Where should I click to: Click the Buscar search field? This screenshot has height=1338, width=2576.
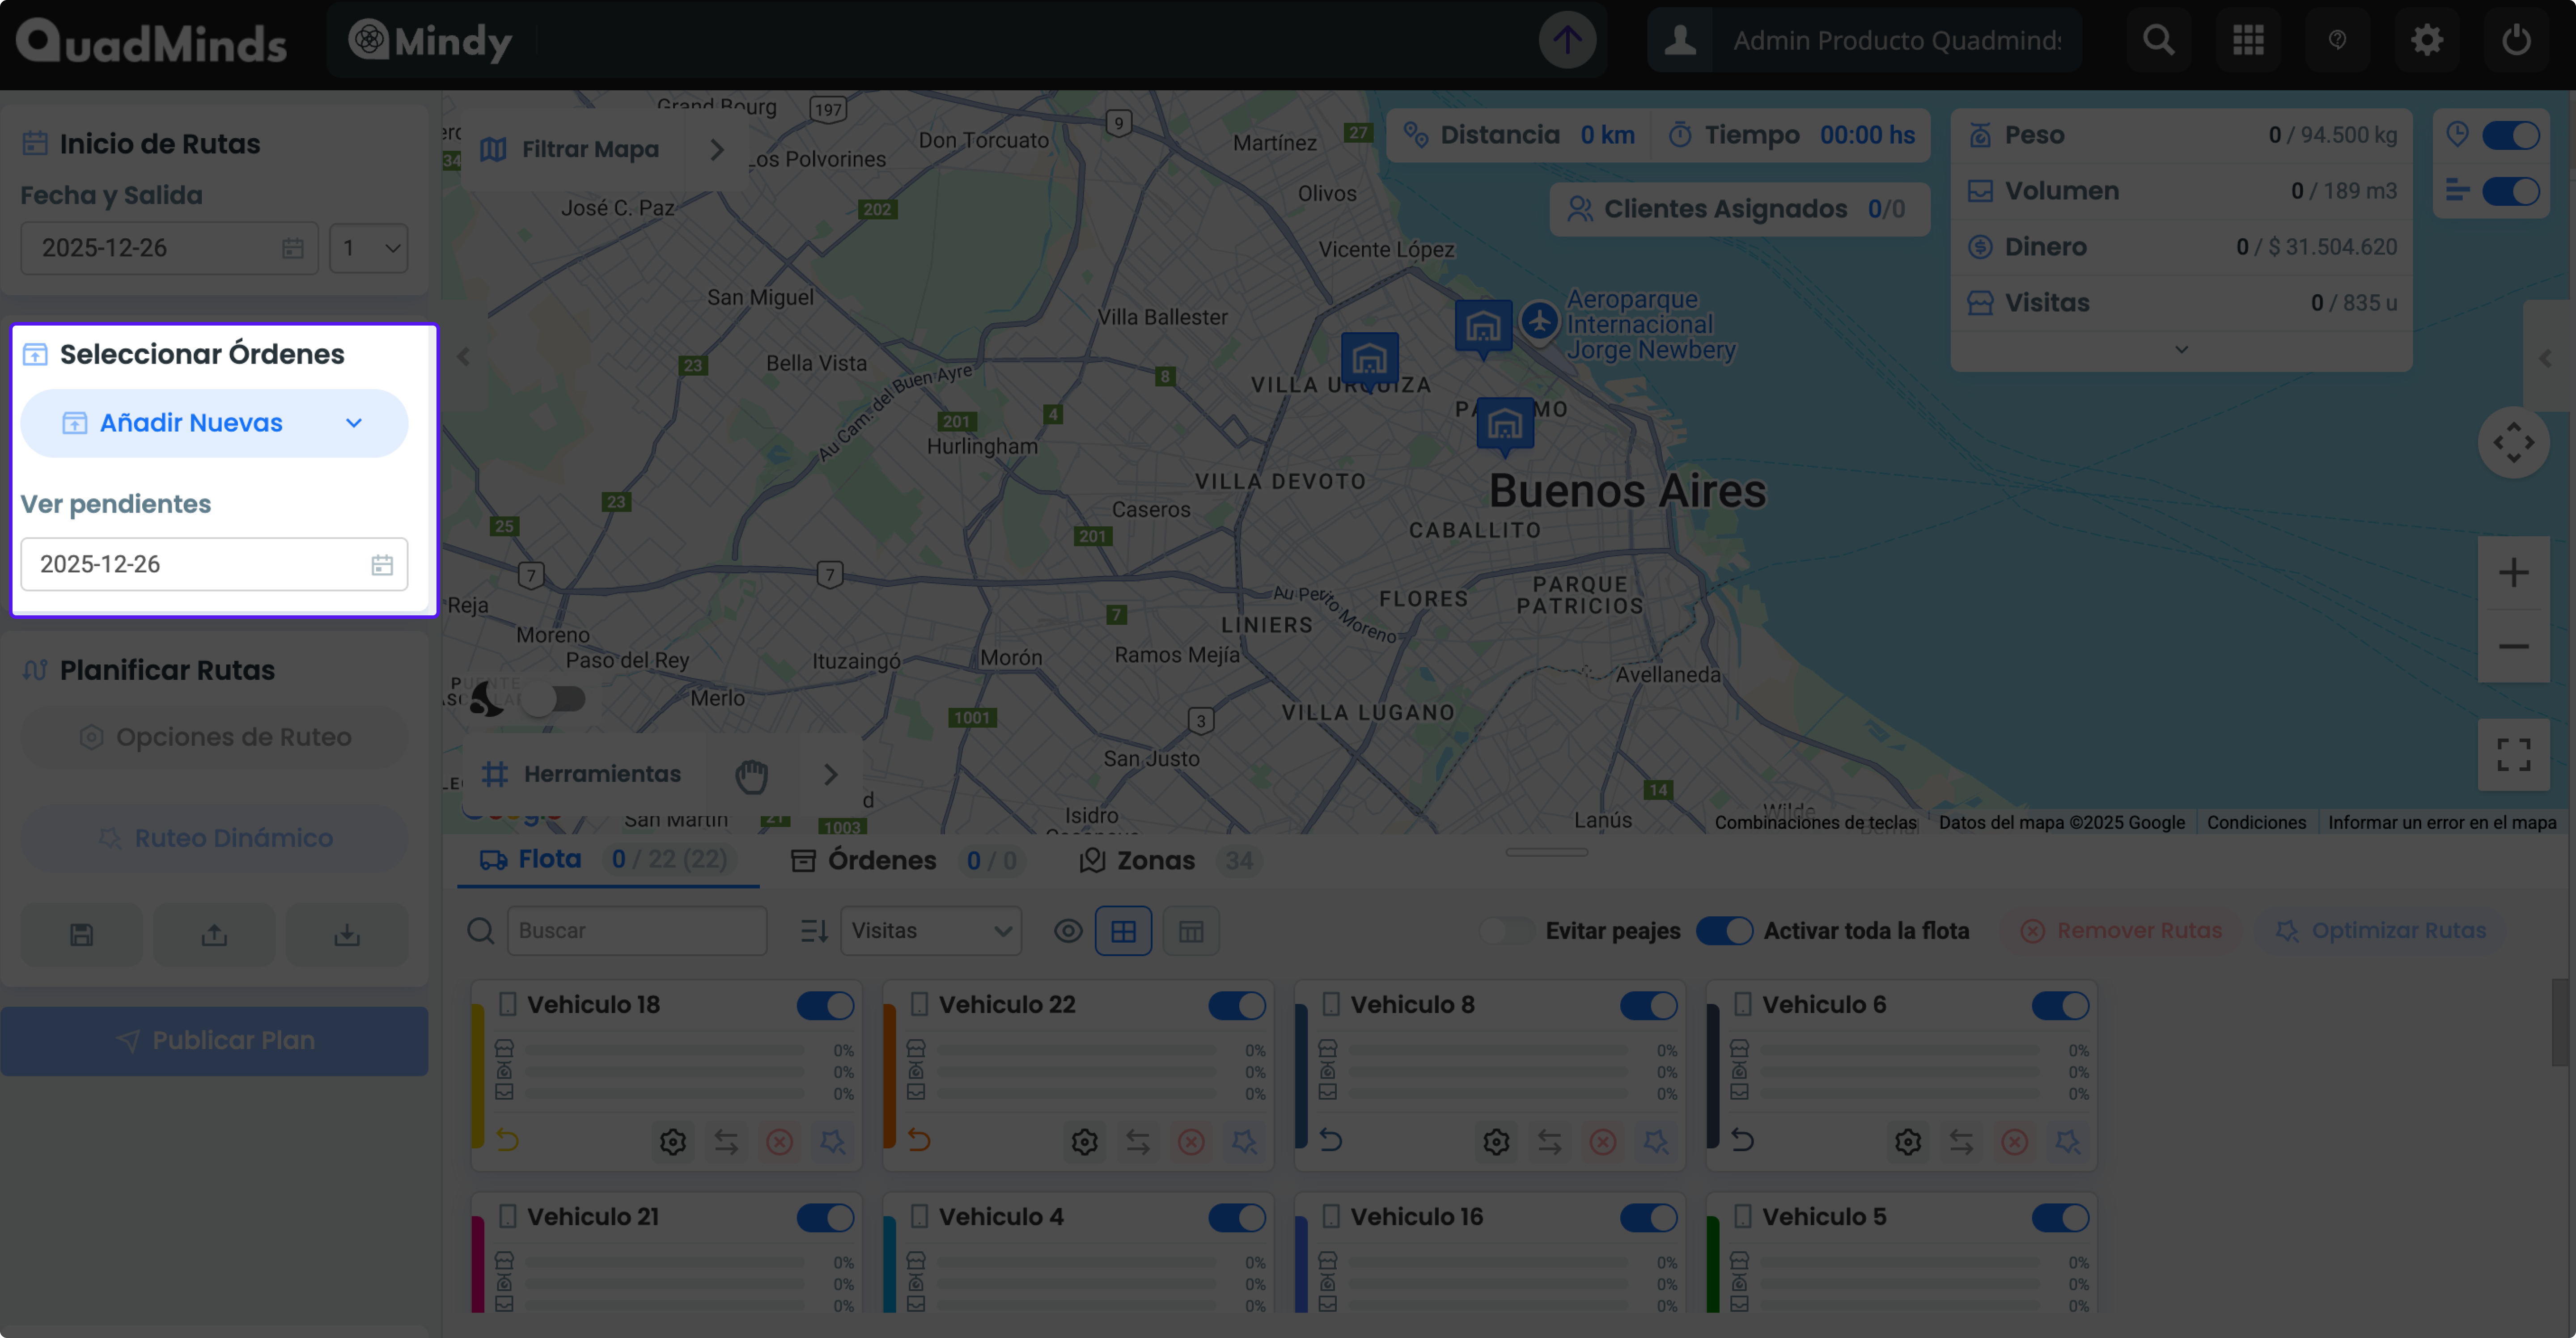[x=637, y=931]
